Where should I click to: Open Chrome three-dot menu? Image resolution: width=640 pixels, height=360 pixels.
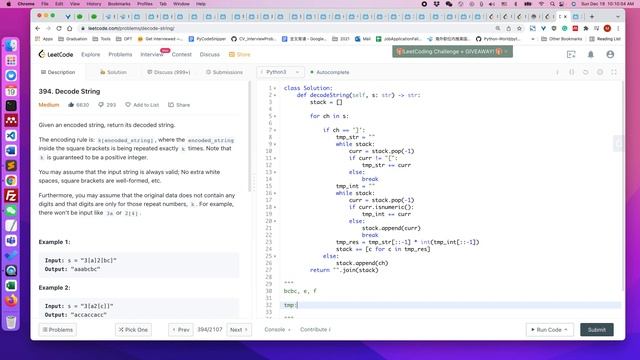coord(618,29)
